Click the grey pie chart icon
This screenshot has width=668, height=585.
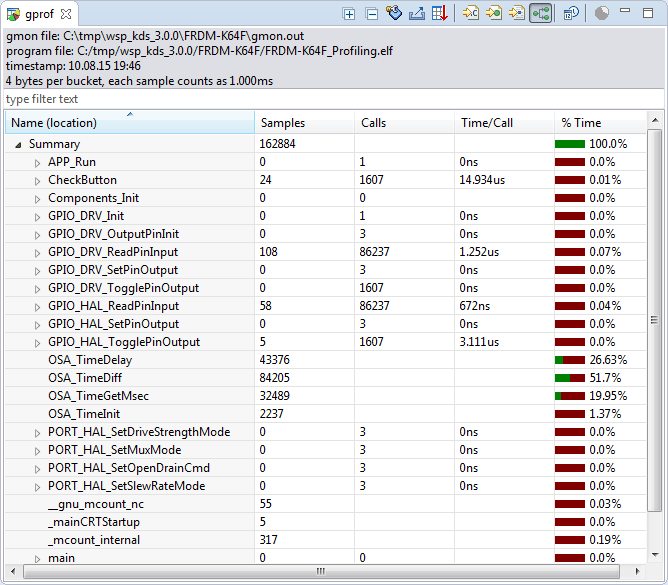pos(602,13)
